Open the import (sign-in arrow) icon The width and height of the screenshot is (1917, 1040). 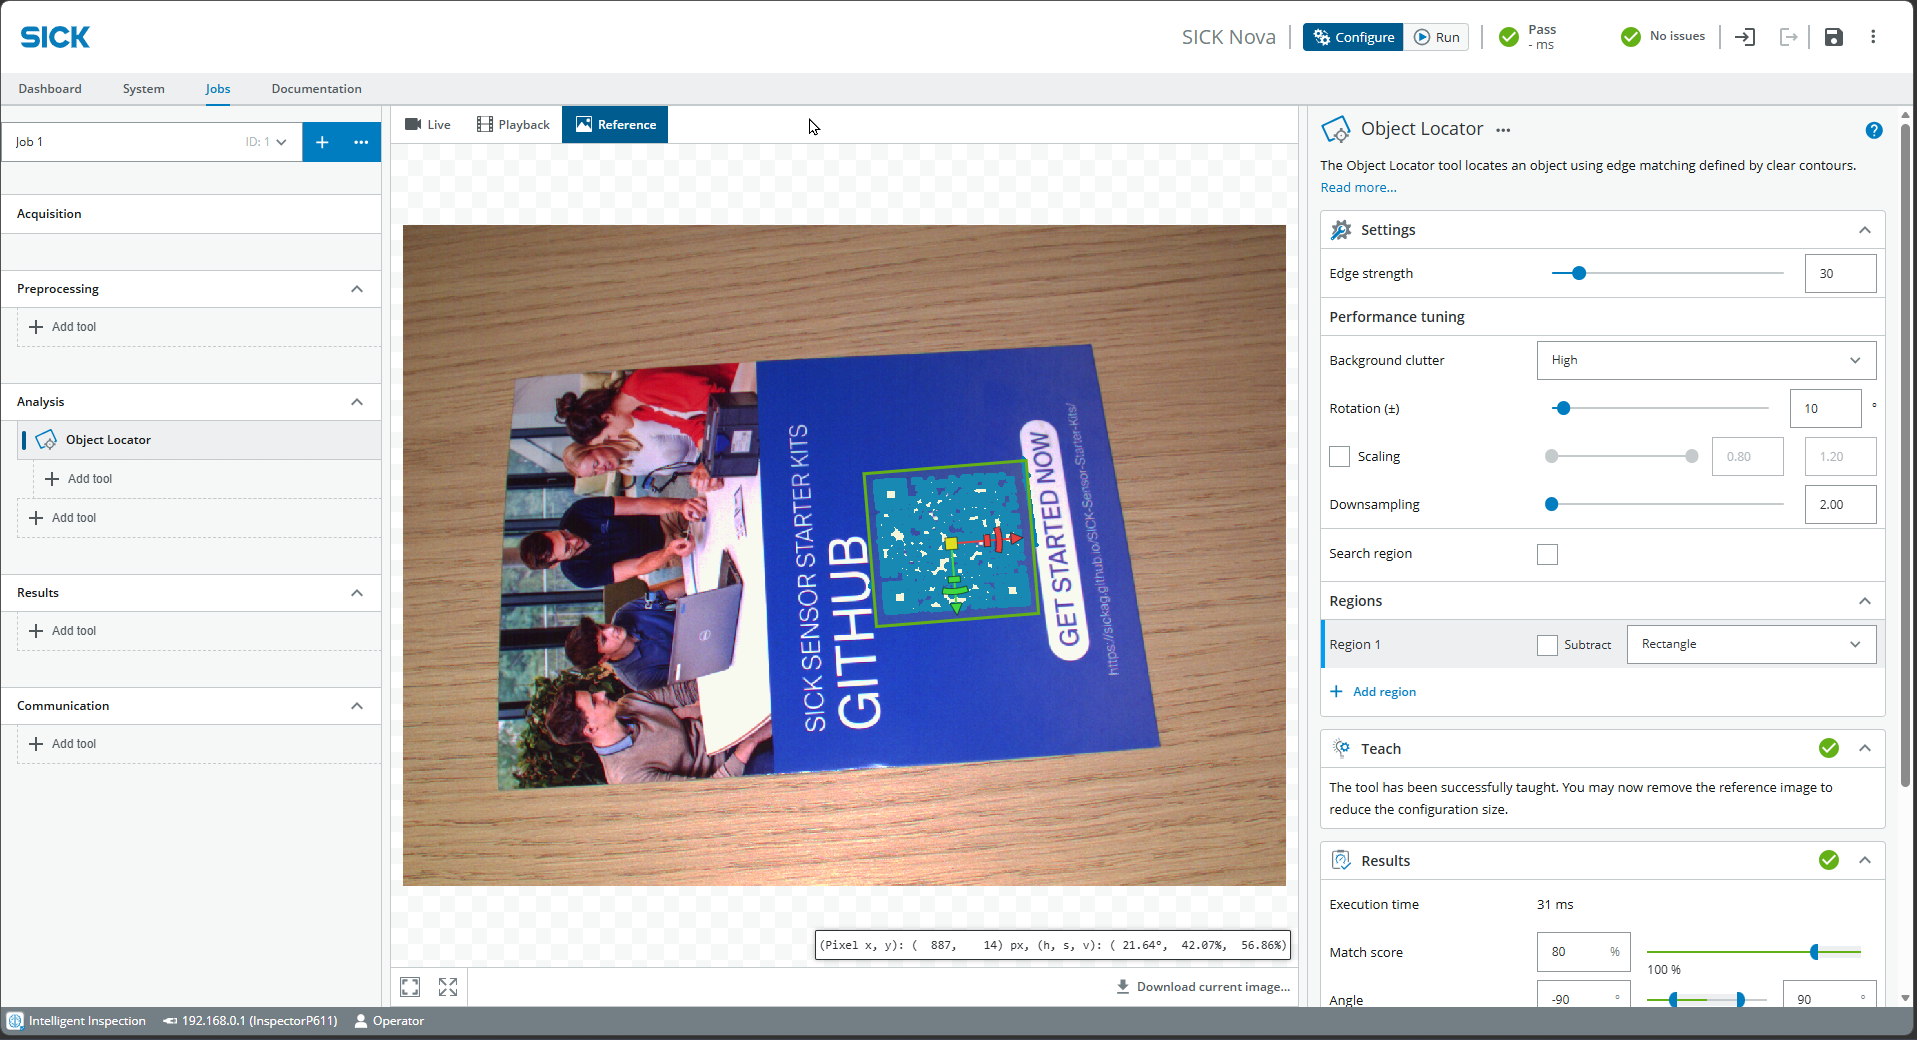tap(1745, 37)
